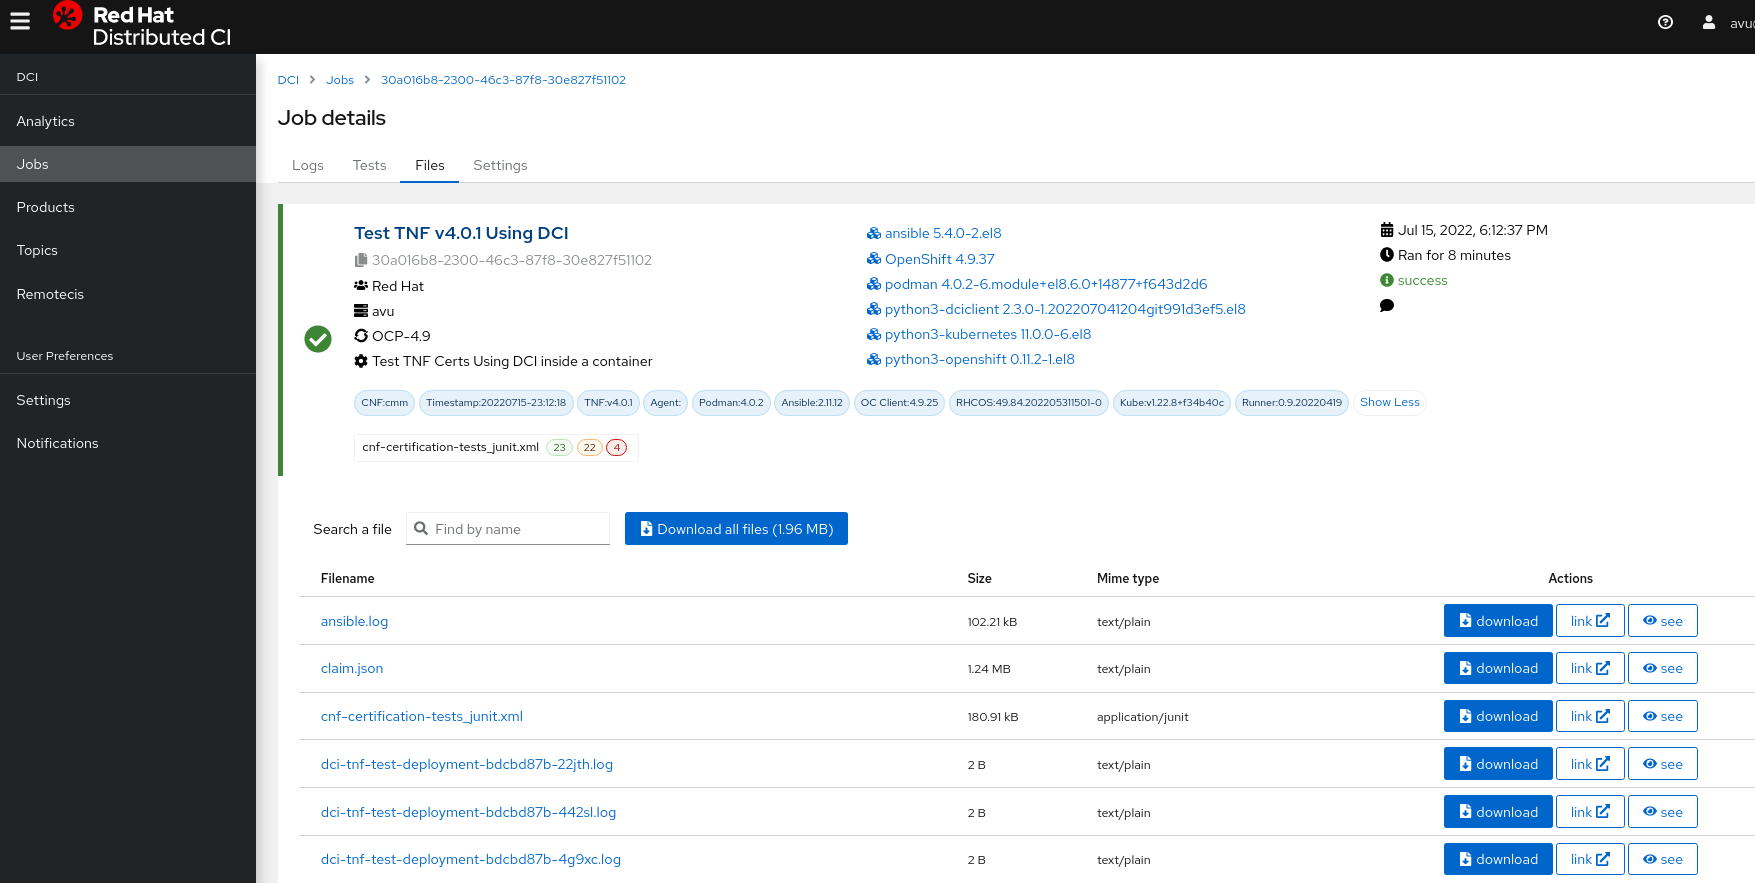Focus the Find by name search field

tap(508, 529)
